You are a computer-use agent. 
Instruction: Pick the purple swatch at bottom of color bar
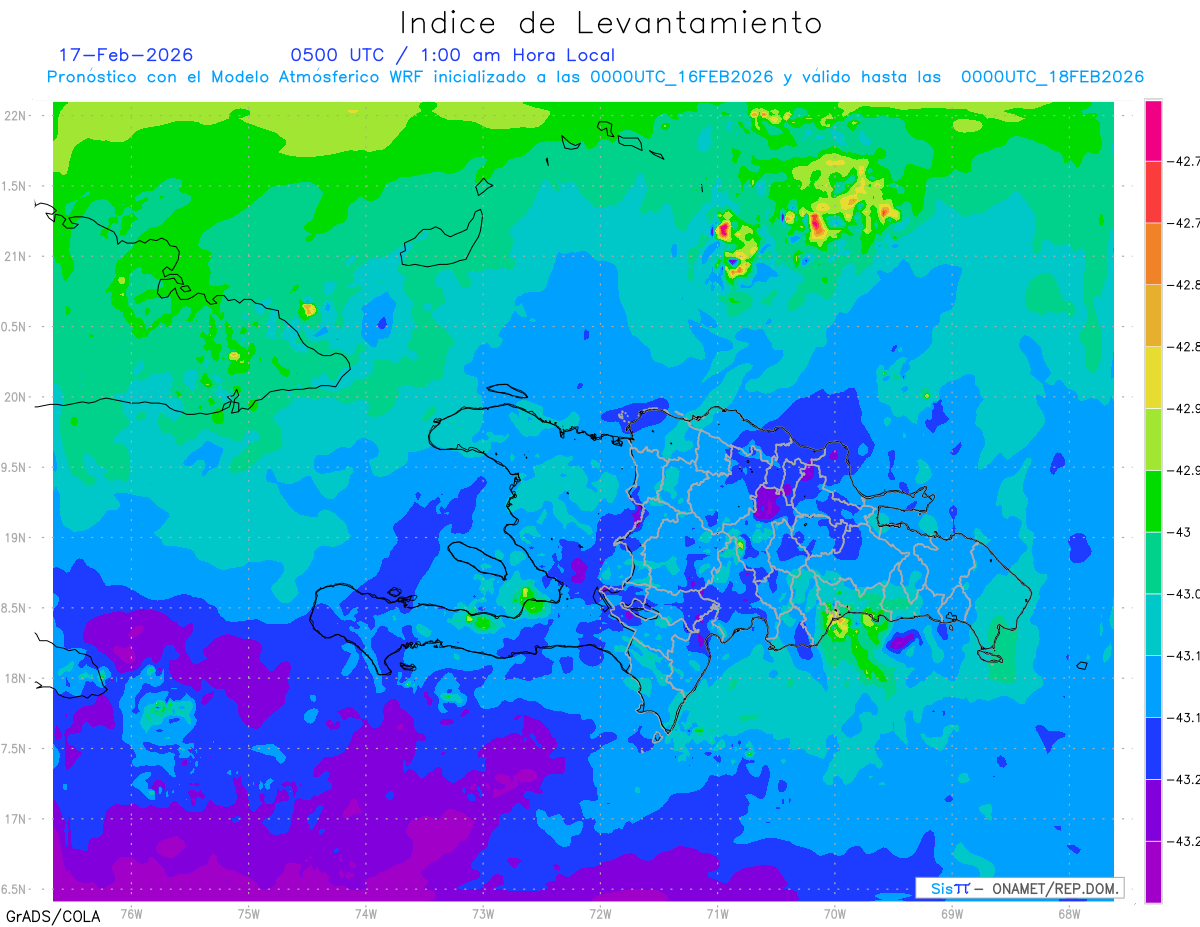coord(1153,872)
